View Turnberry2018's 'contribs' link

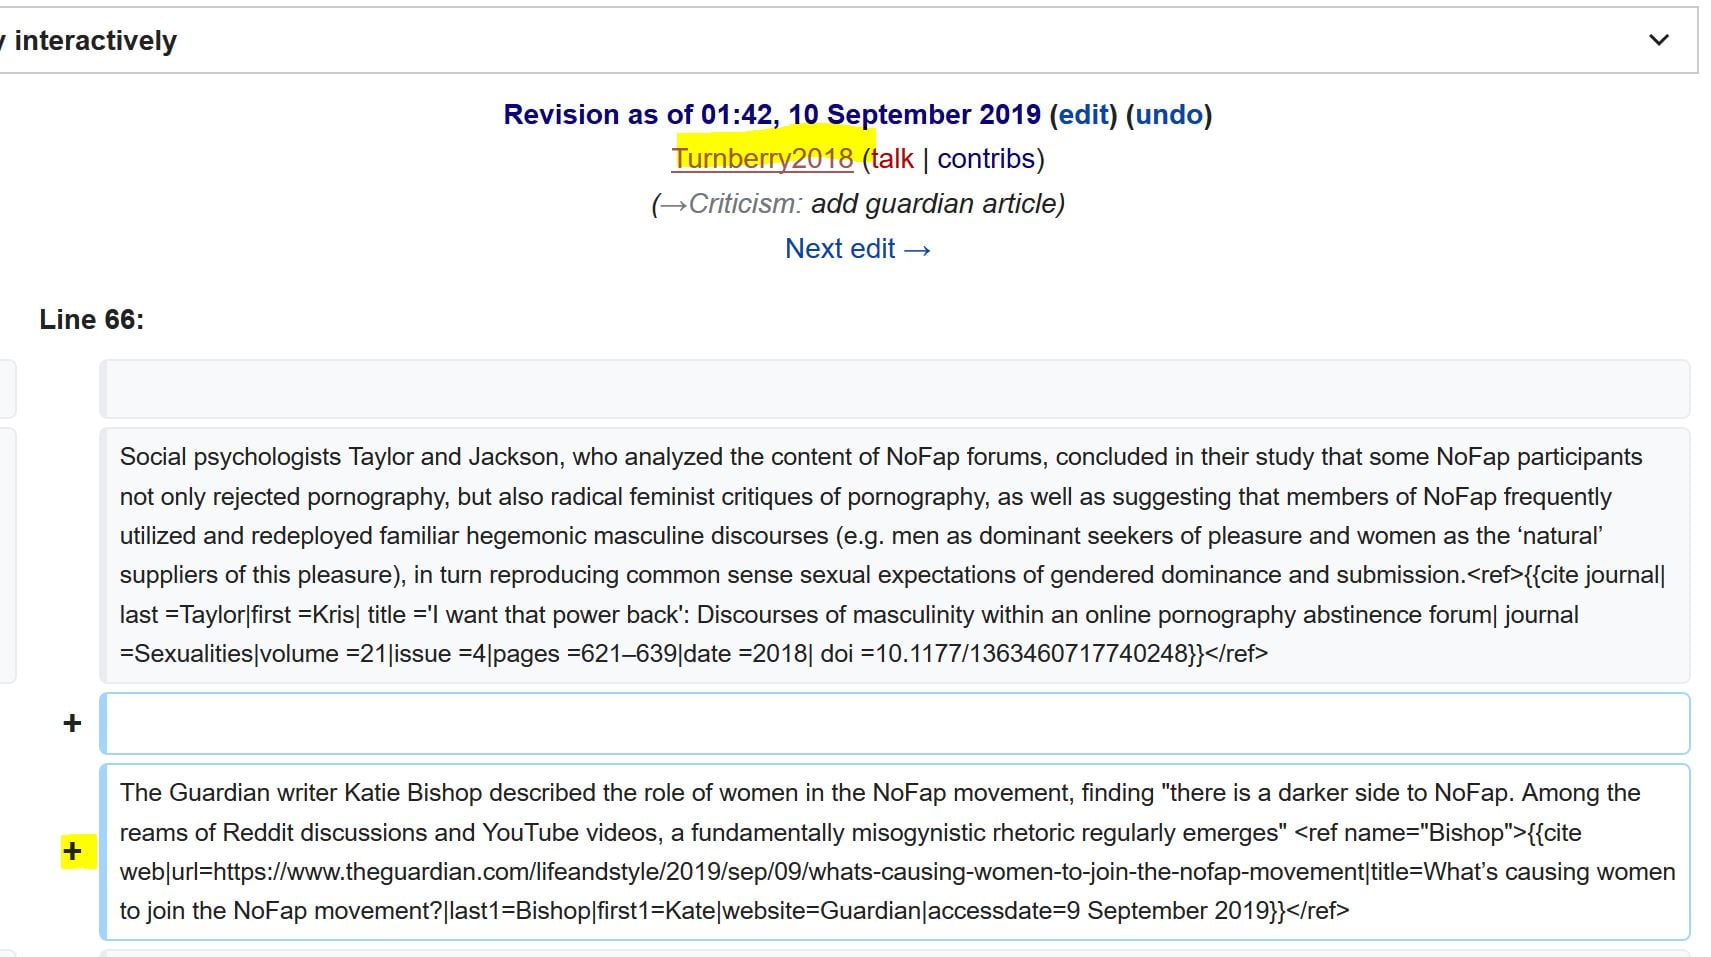[x=985, y=159]
